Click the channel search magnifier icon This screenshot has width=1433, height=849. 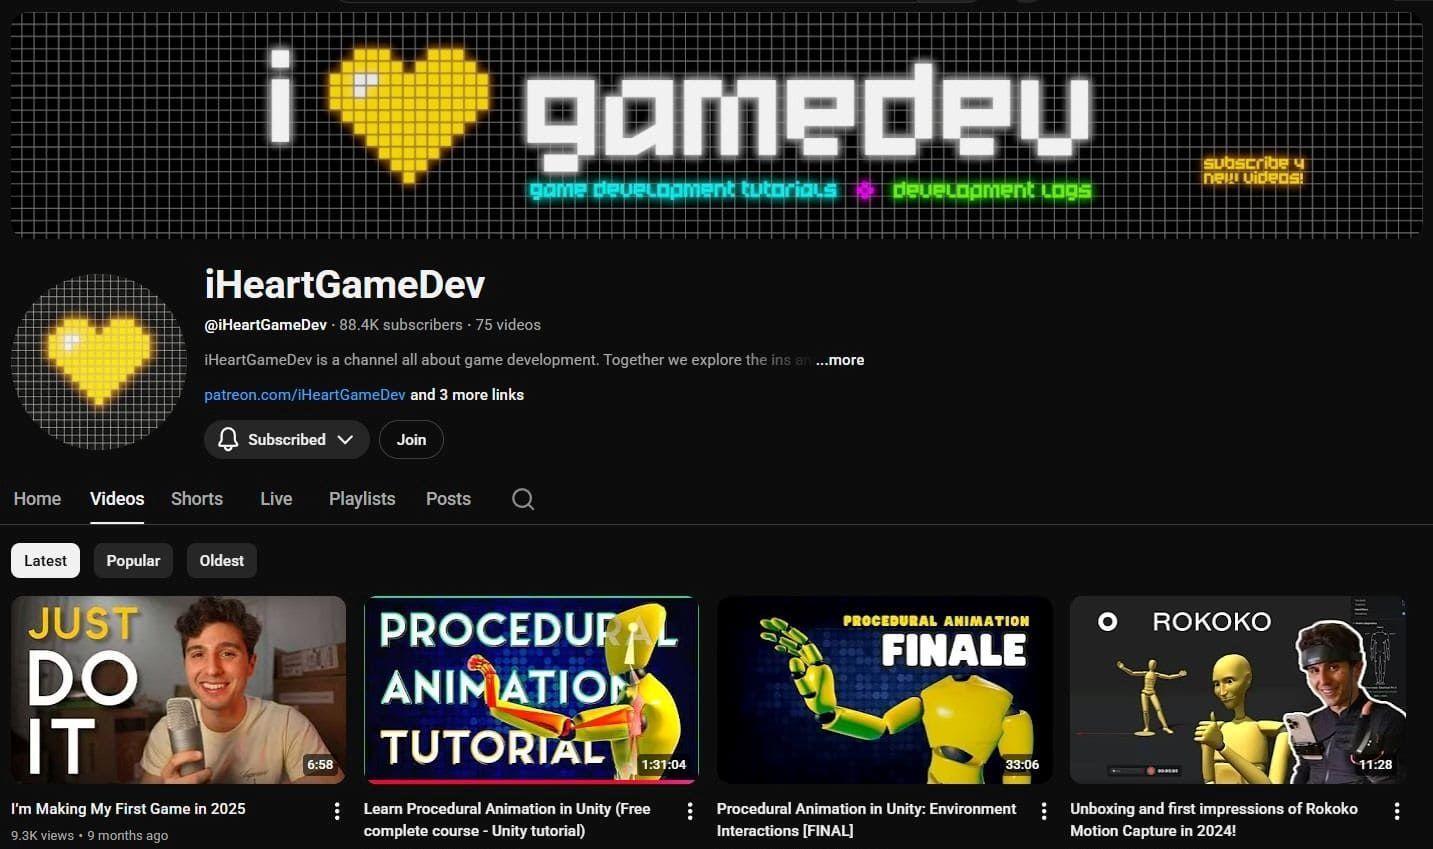pyautogui.click(x=523, y=499)
